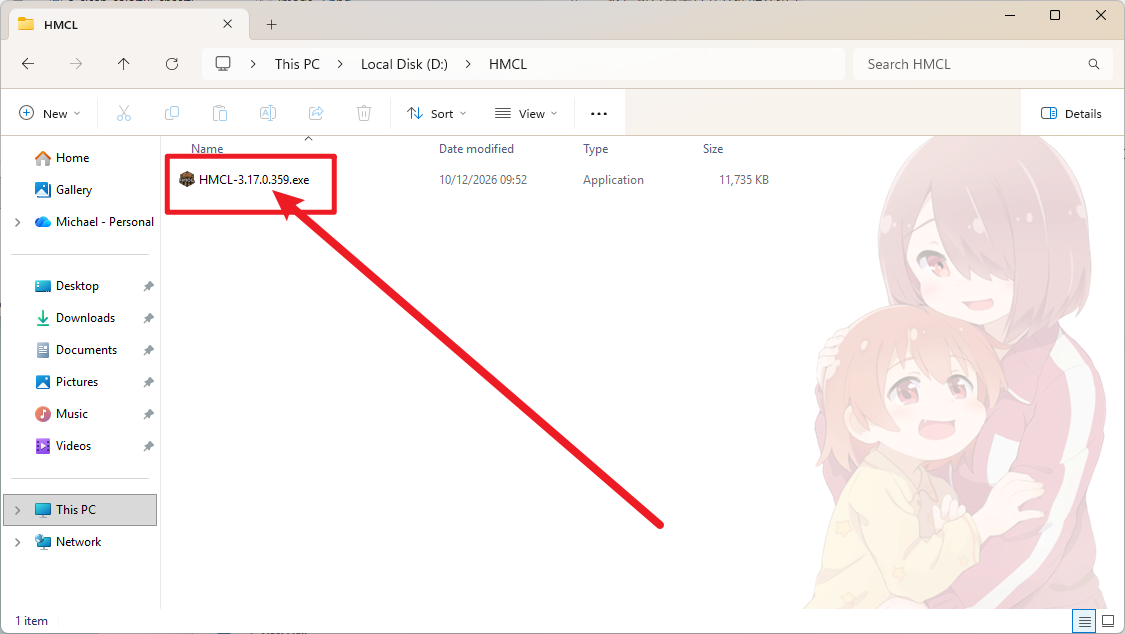
Task: Open the View dropdown menu
Action: tap(526, 113)
